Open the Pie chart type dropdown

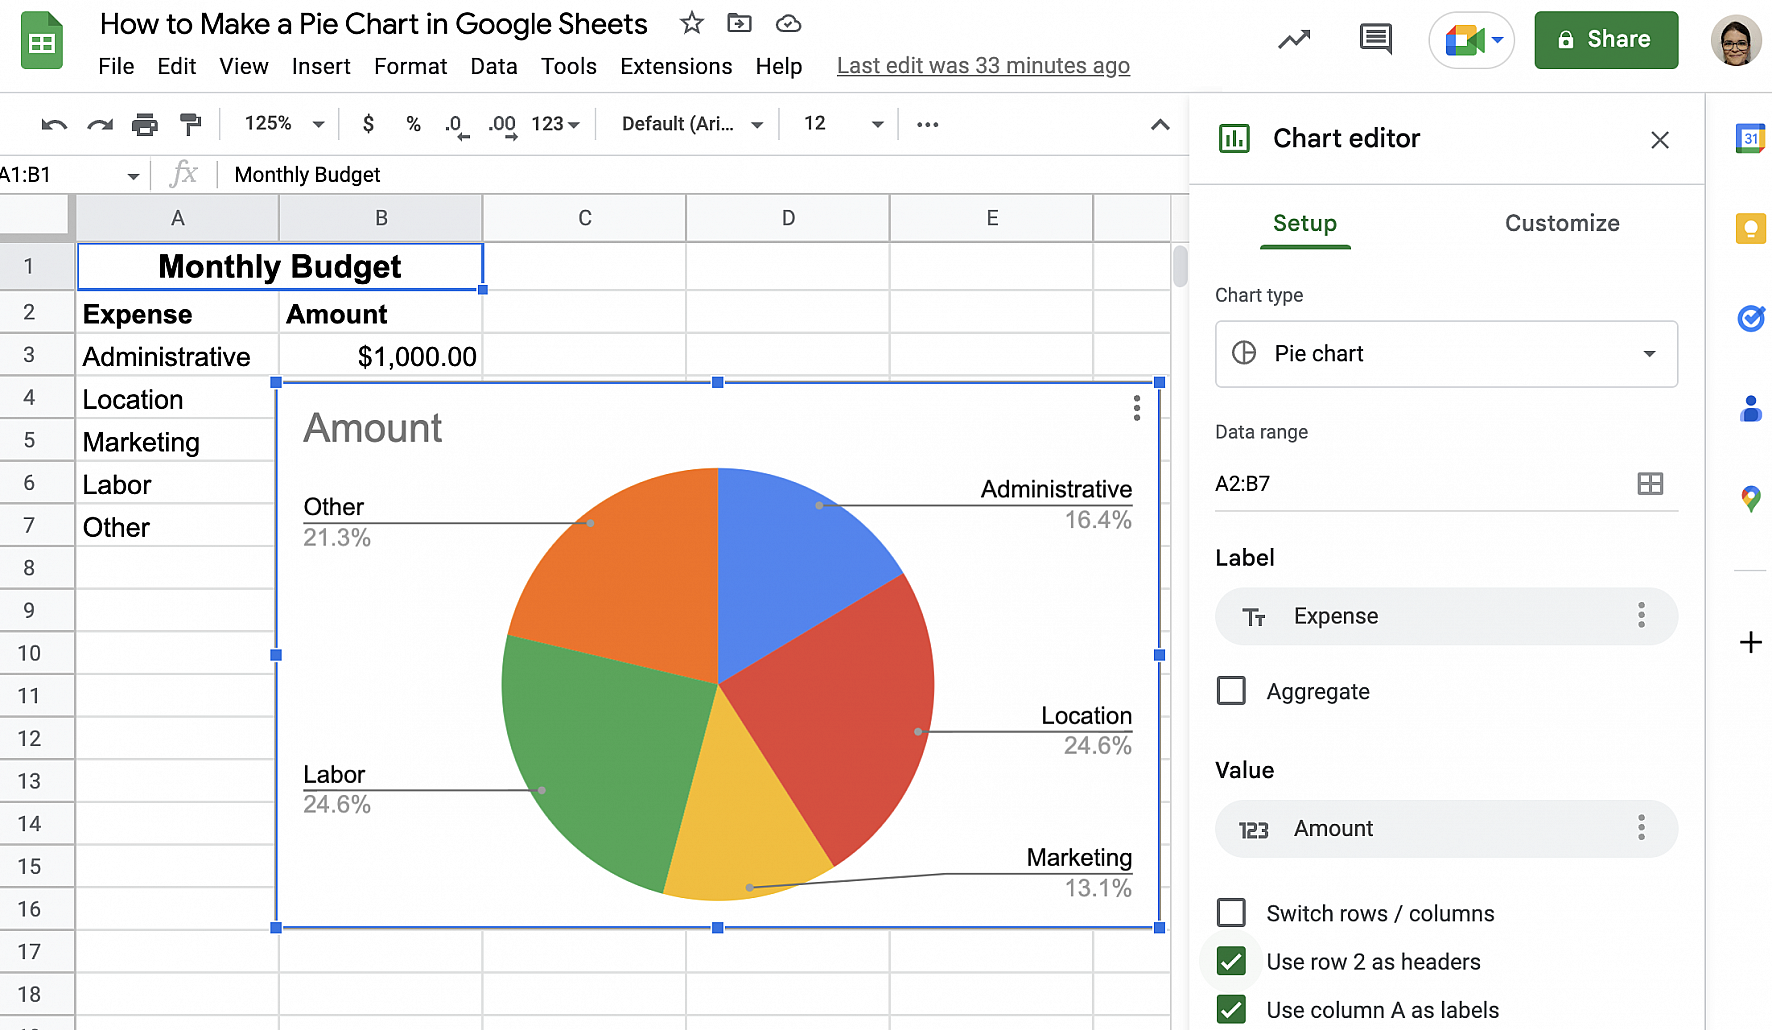[x=1446, y=354]
